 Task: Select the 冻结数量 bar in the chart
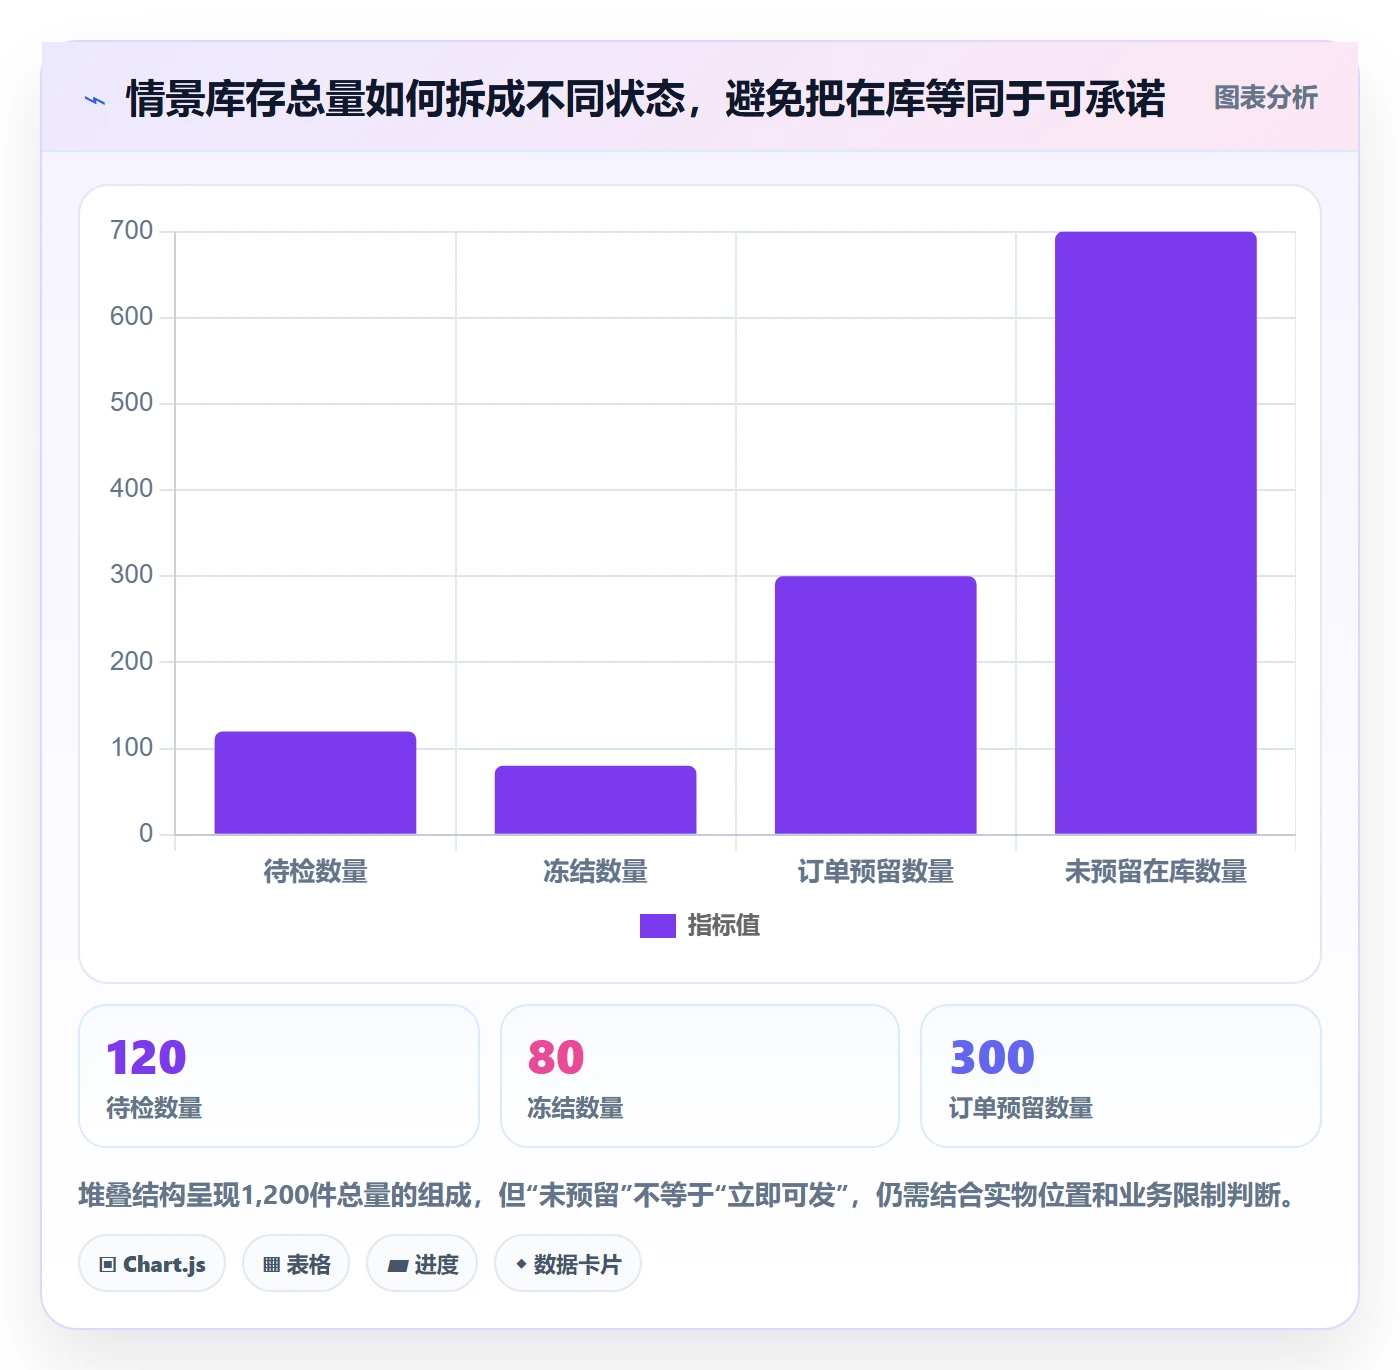[595, 800]
